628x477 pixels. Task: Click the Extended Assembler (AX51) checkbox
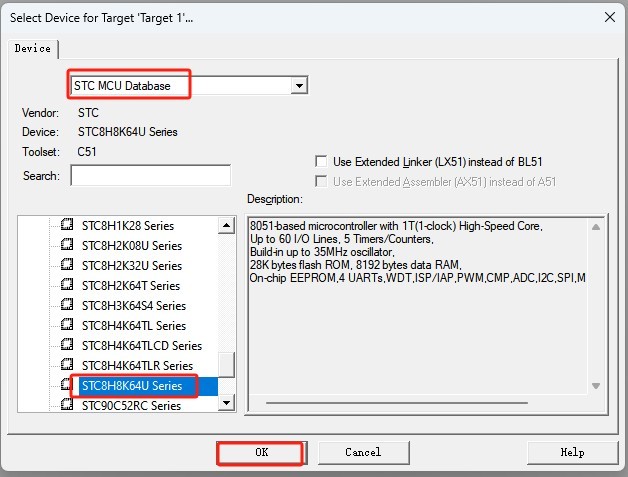point(321,181)
